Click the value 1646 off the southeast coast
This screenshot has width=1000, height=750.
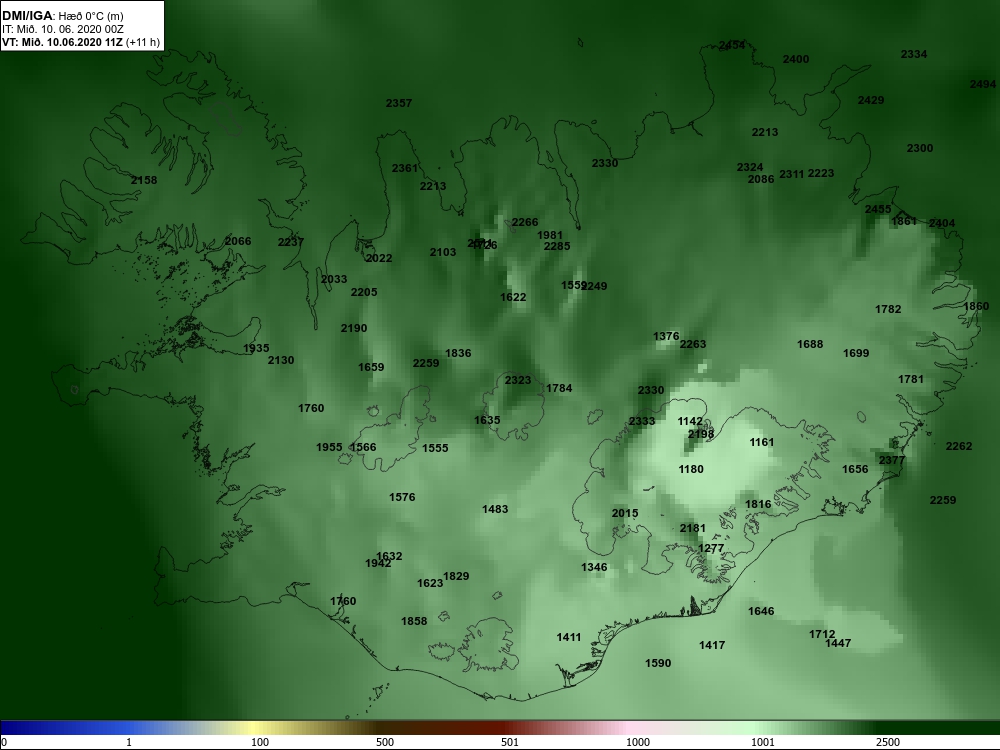[x=761, y=611]
